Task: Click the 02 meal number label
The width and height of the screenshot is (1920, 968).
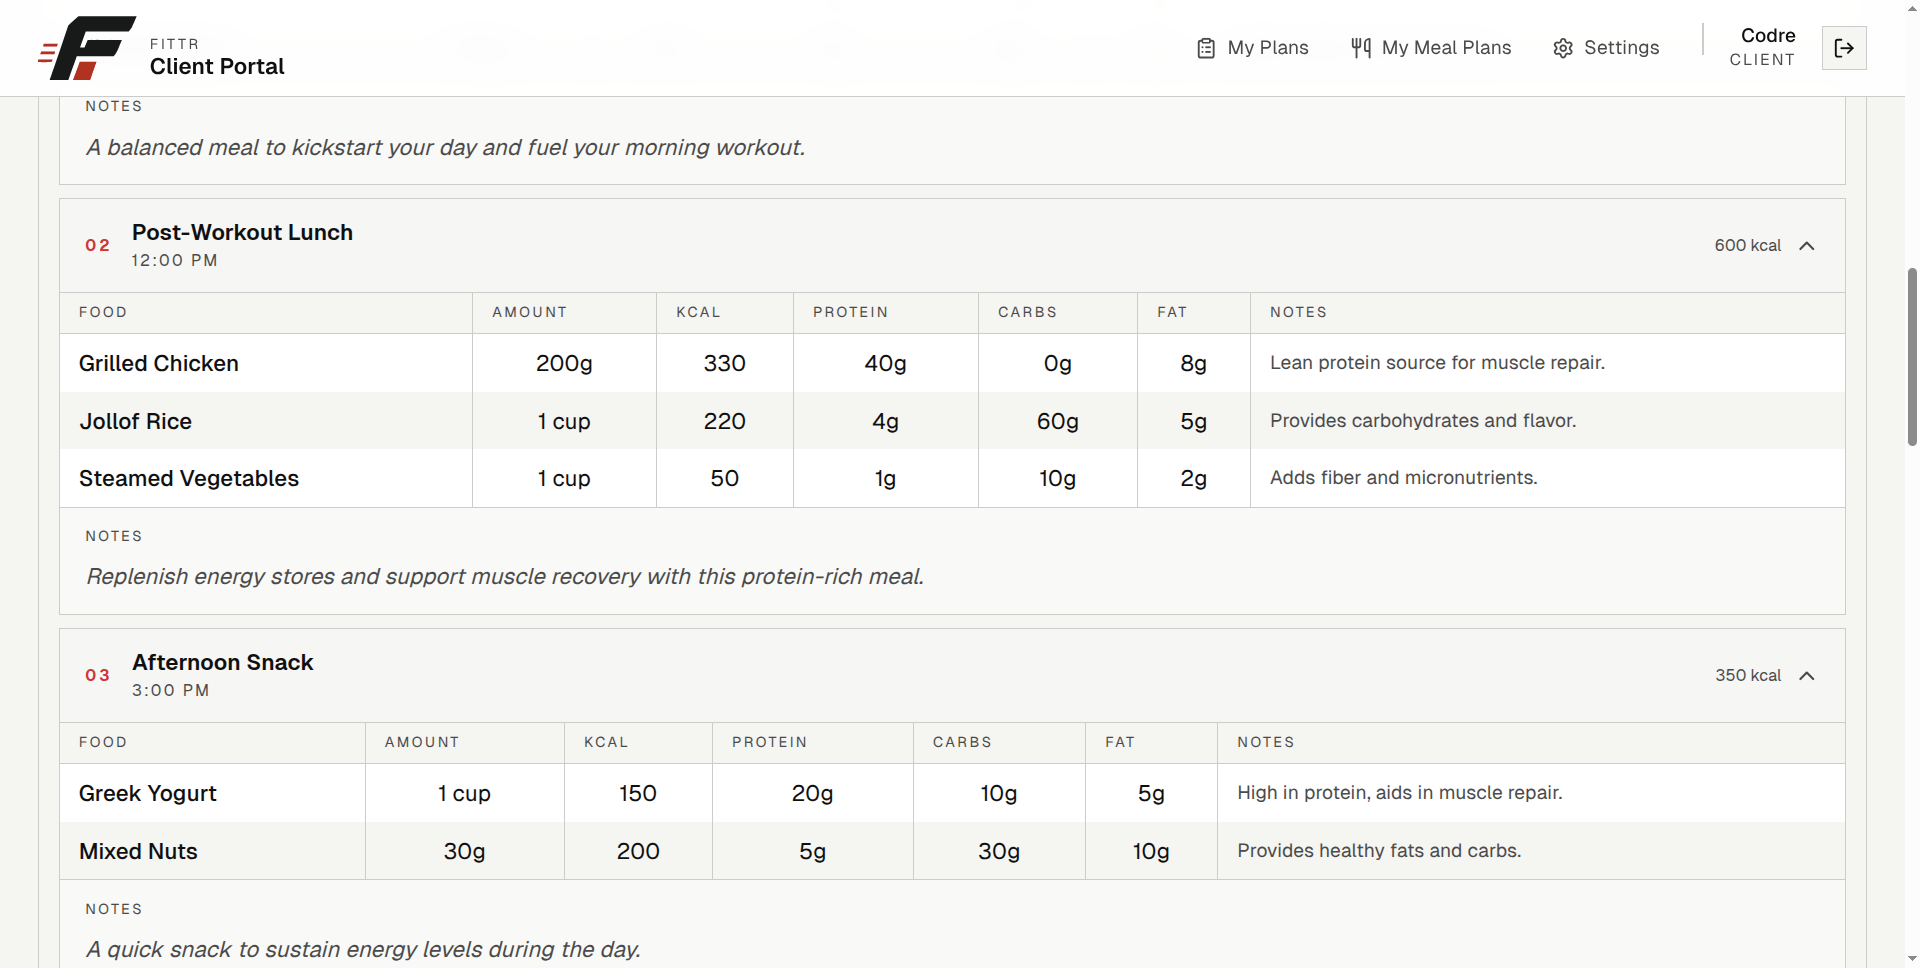Action: point(97,245)
